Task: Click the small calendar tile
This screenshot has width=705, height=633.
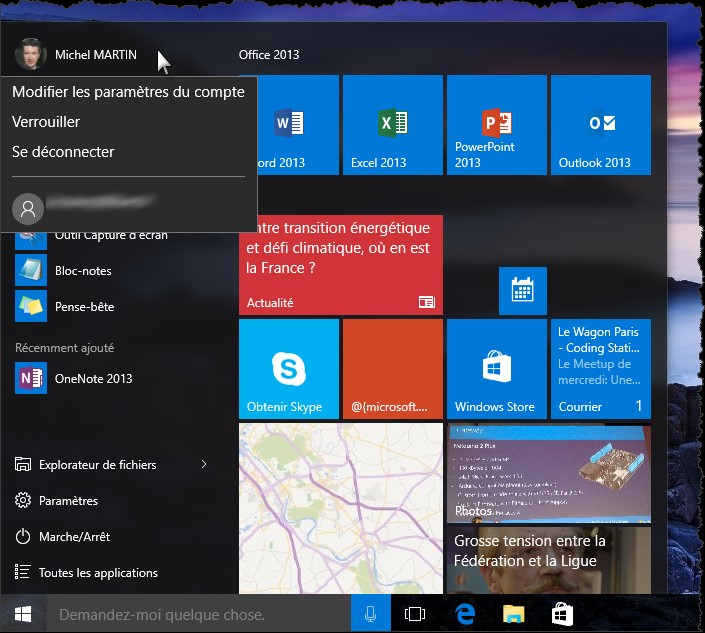Action: click(522, 291)
